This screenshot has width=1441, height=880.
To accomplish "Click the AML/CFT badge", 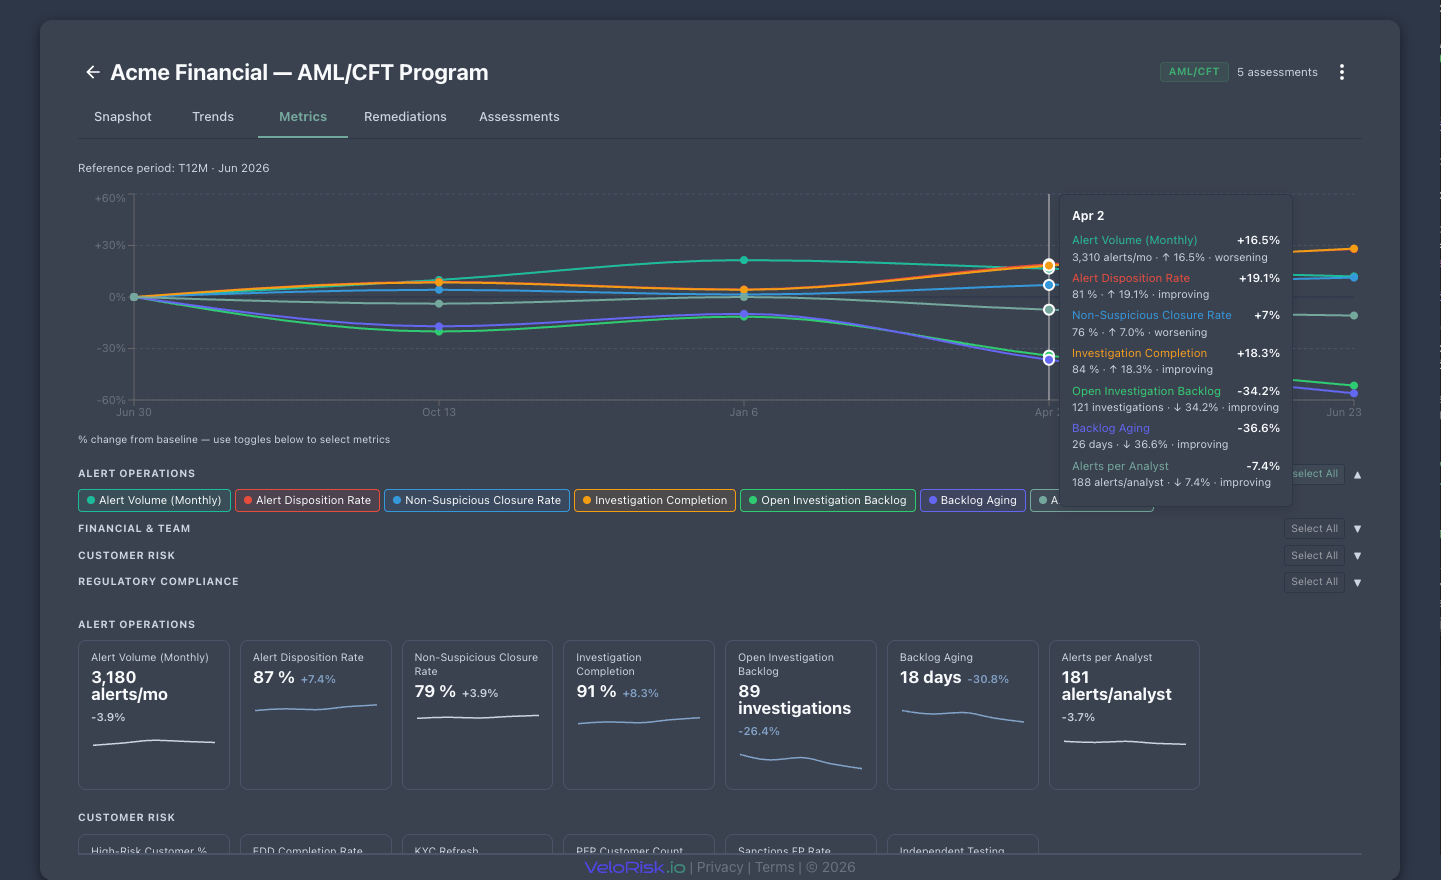I will tap(1194, 72).
